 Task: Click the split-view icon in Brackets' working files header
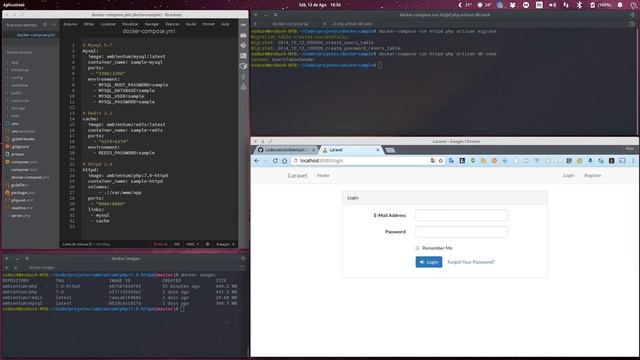click(53, 25)
